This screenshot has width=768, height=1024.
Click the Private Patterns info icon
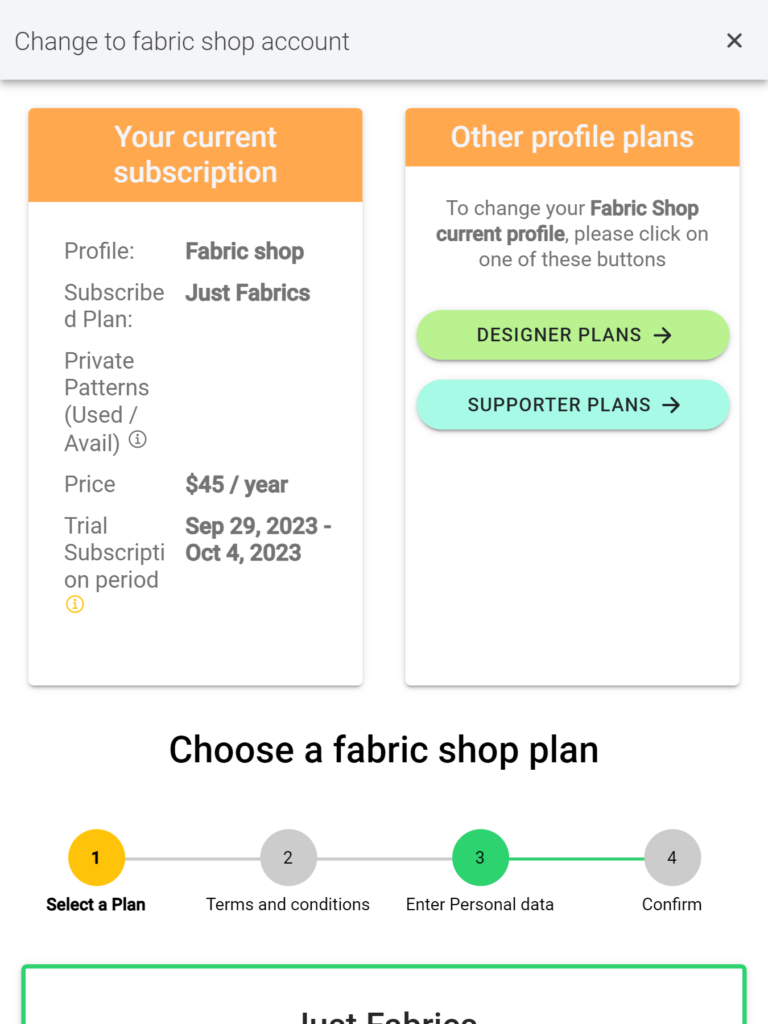pos(137,440)
